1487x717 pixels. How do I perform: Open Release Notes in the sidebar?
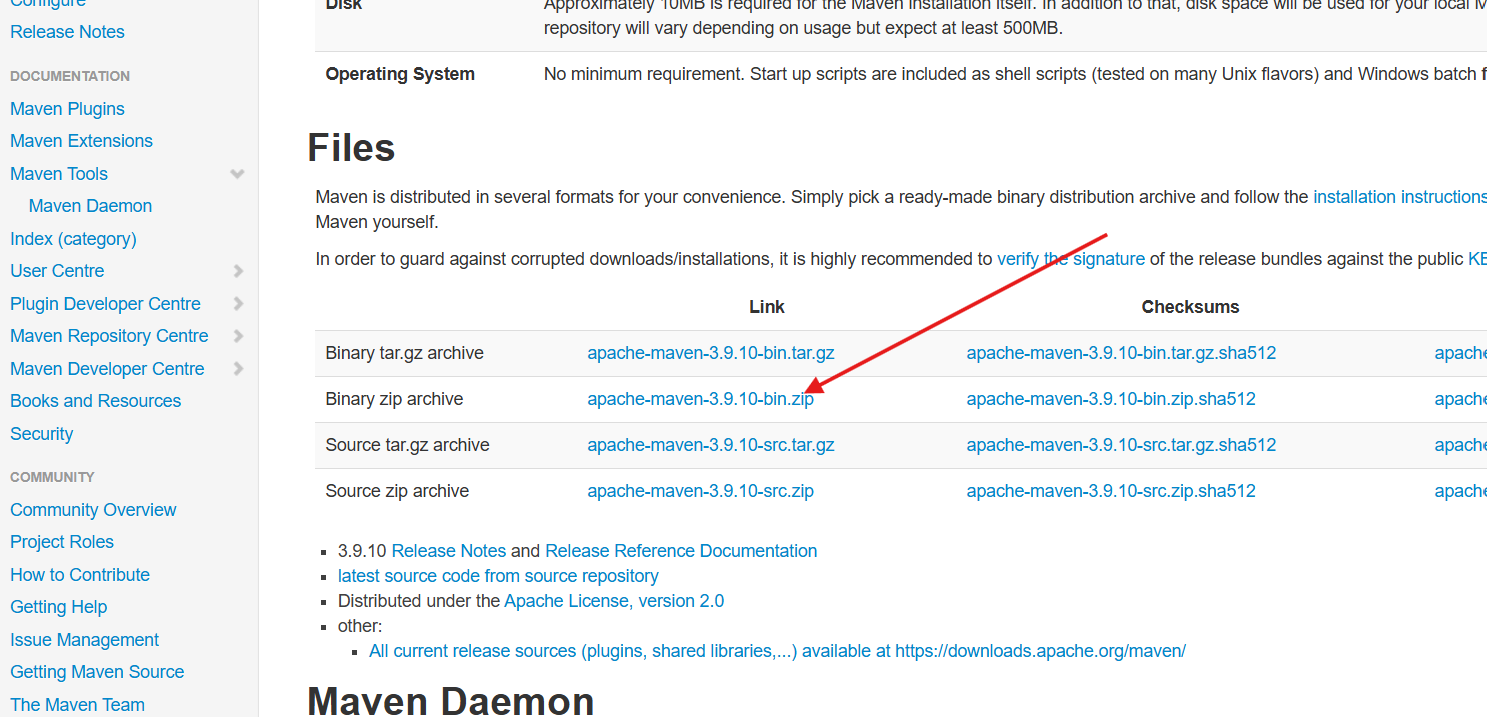click(67, 32)
